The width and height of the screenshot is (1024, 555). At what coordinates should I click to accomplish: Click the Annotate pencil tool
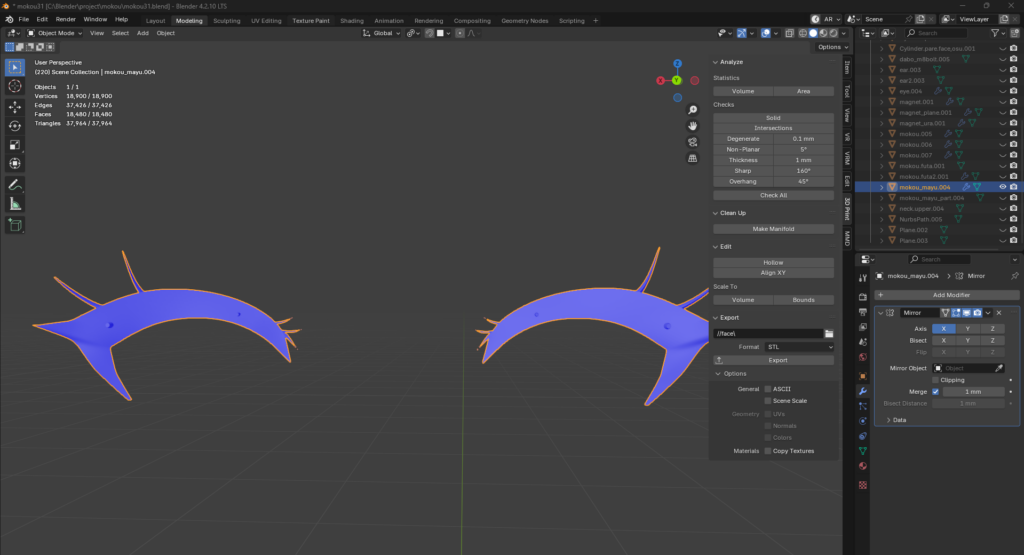pos(15,185)
